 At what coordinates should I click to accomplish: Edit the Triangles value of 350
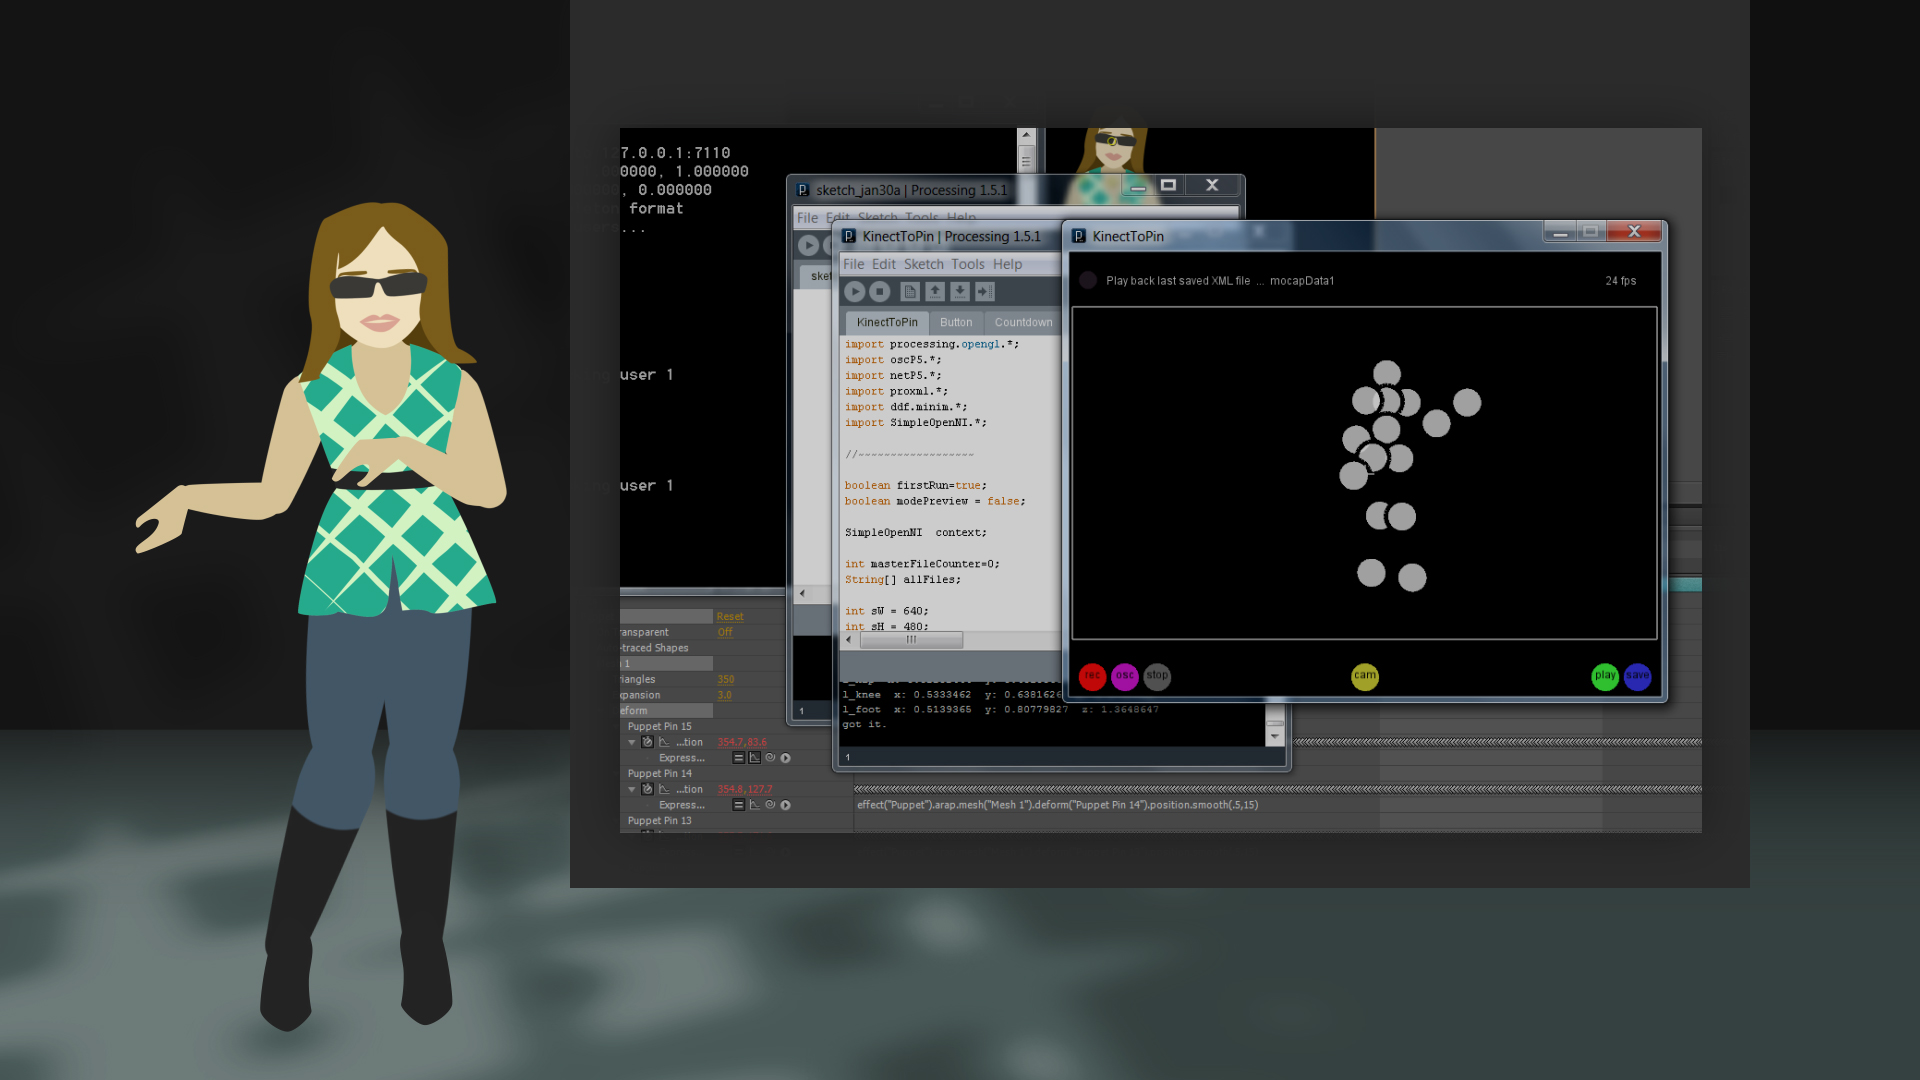[725, 679]
